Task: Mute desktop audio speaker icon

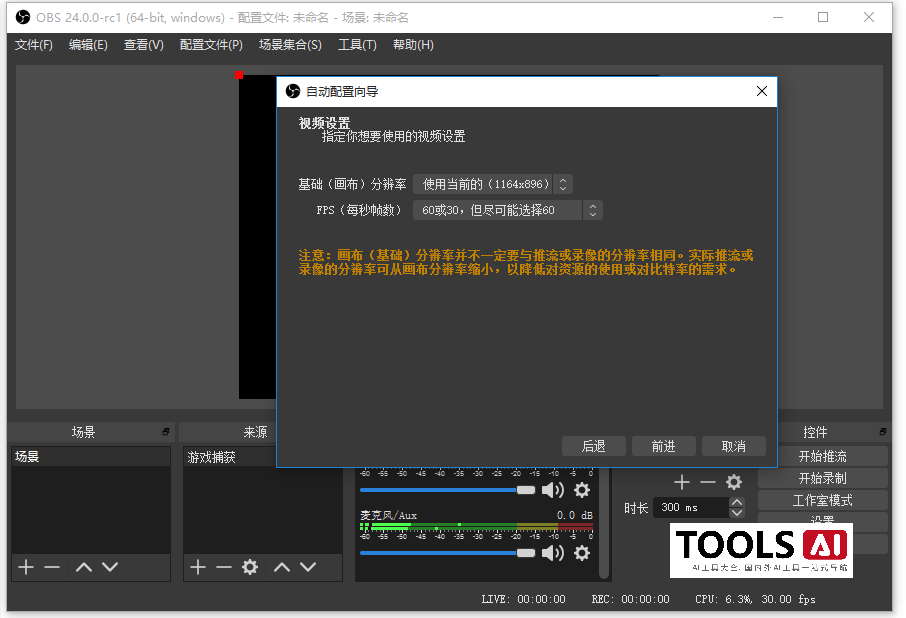Action: tap(553, 491)
